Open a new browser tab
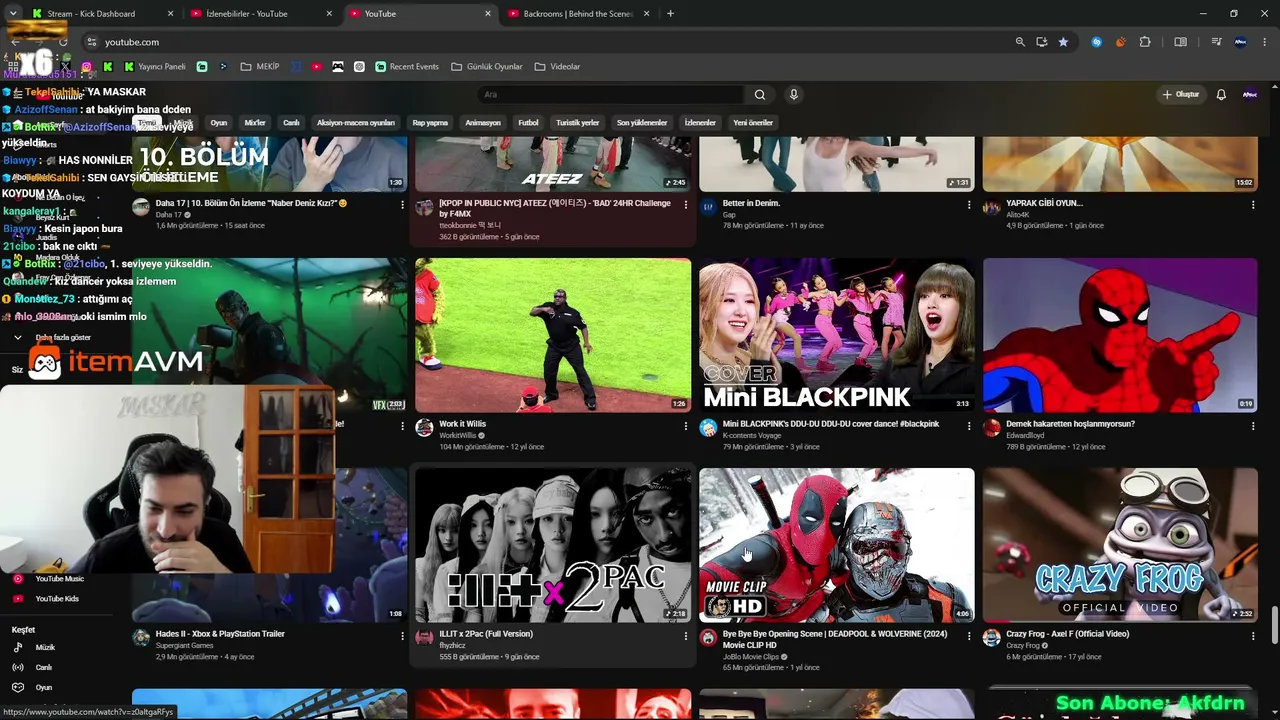 coord(670,14)
